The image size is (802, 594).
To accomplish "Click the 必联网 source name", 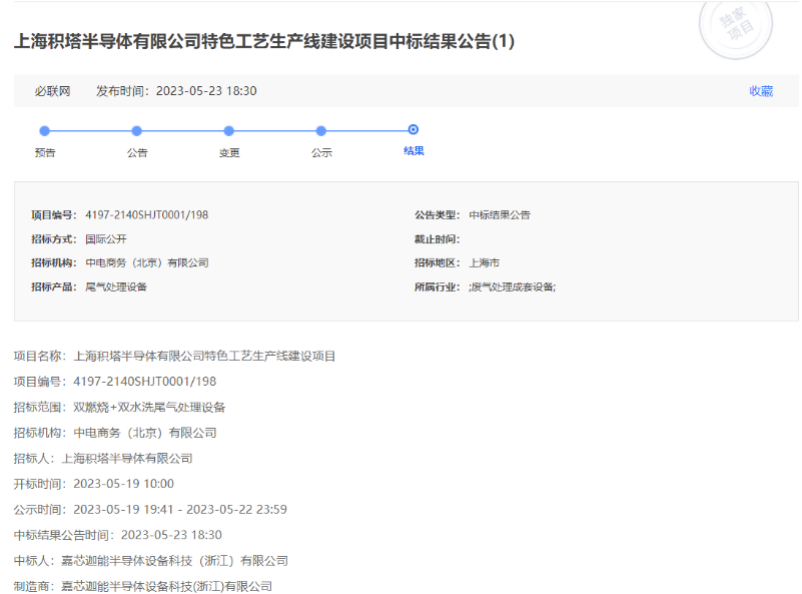I will (52, 91).
